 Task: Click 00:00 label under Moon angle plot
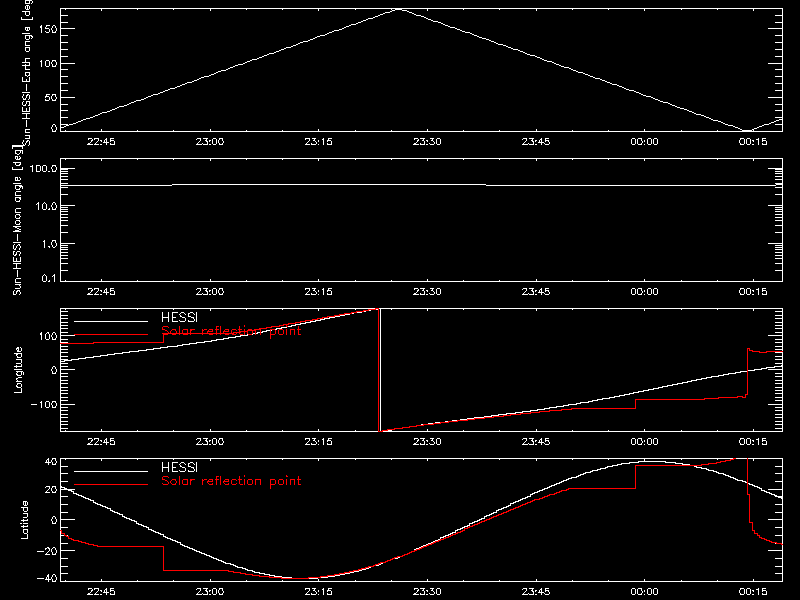click(x=644, y=291)
